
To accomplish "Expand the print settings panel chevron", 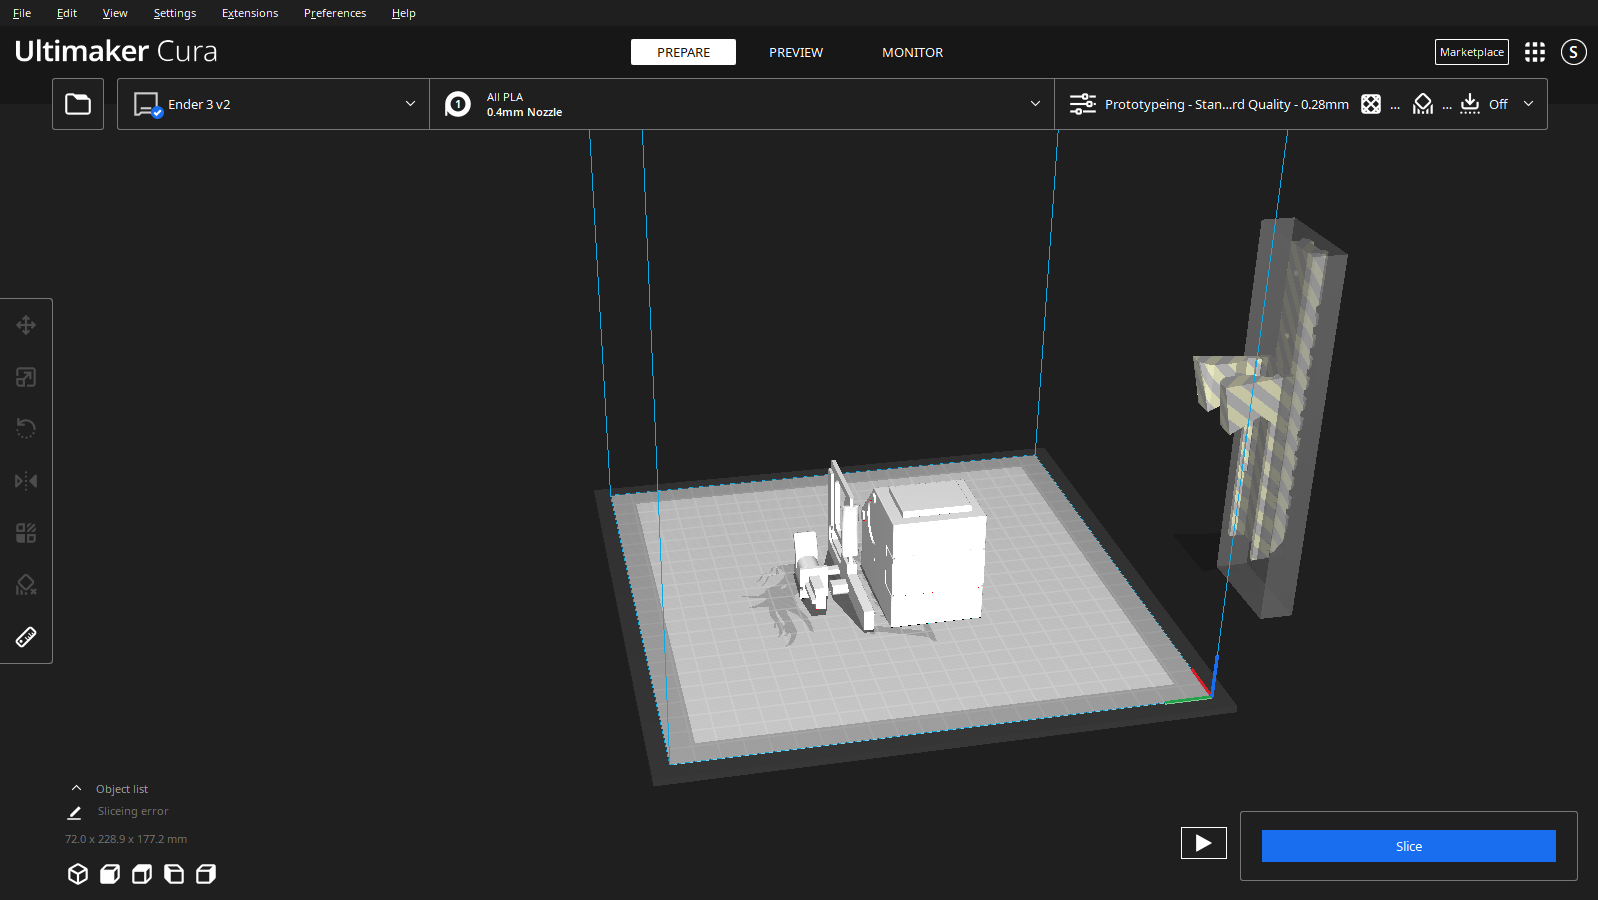I will tap(1528, 104).
